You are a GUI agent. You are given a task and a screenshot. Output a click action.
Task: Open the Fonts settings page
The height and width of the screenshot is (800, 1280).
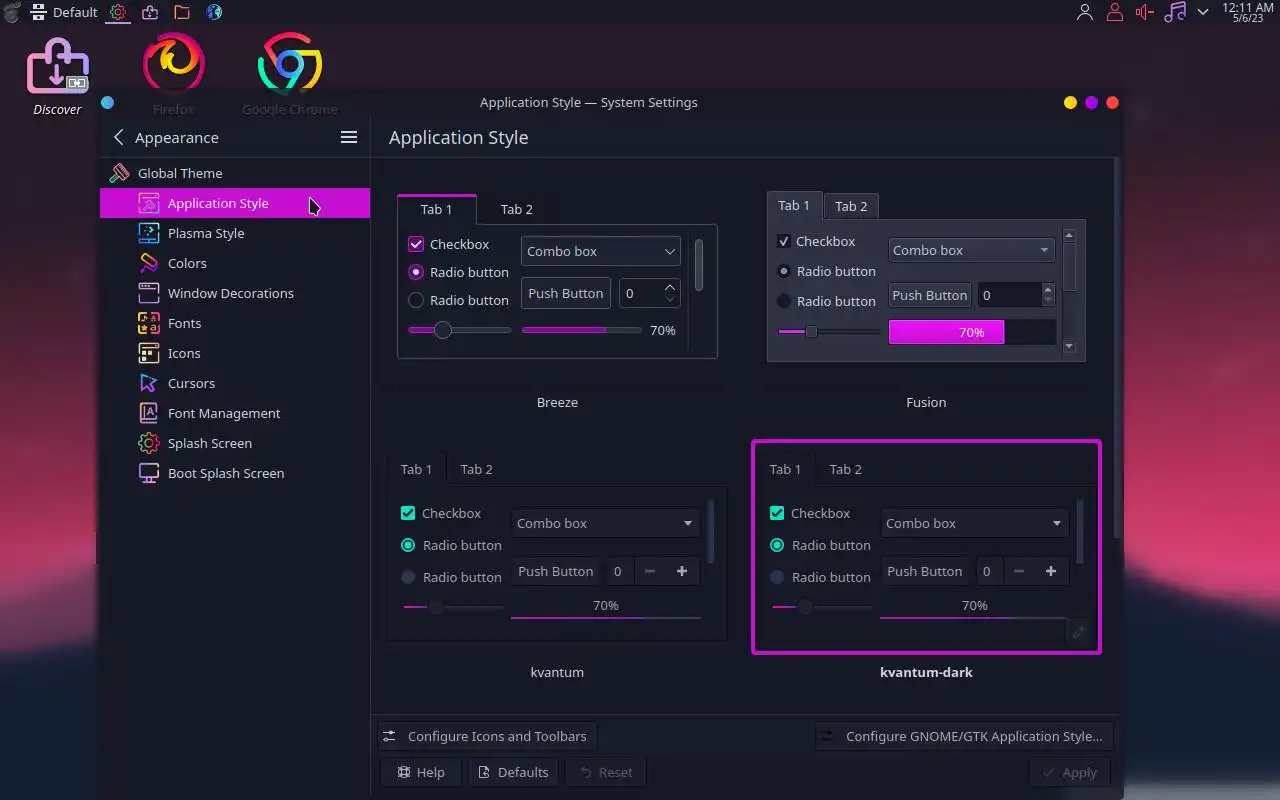[x=235, y=323]
